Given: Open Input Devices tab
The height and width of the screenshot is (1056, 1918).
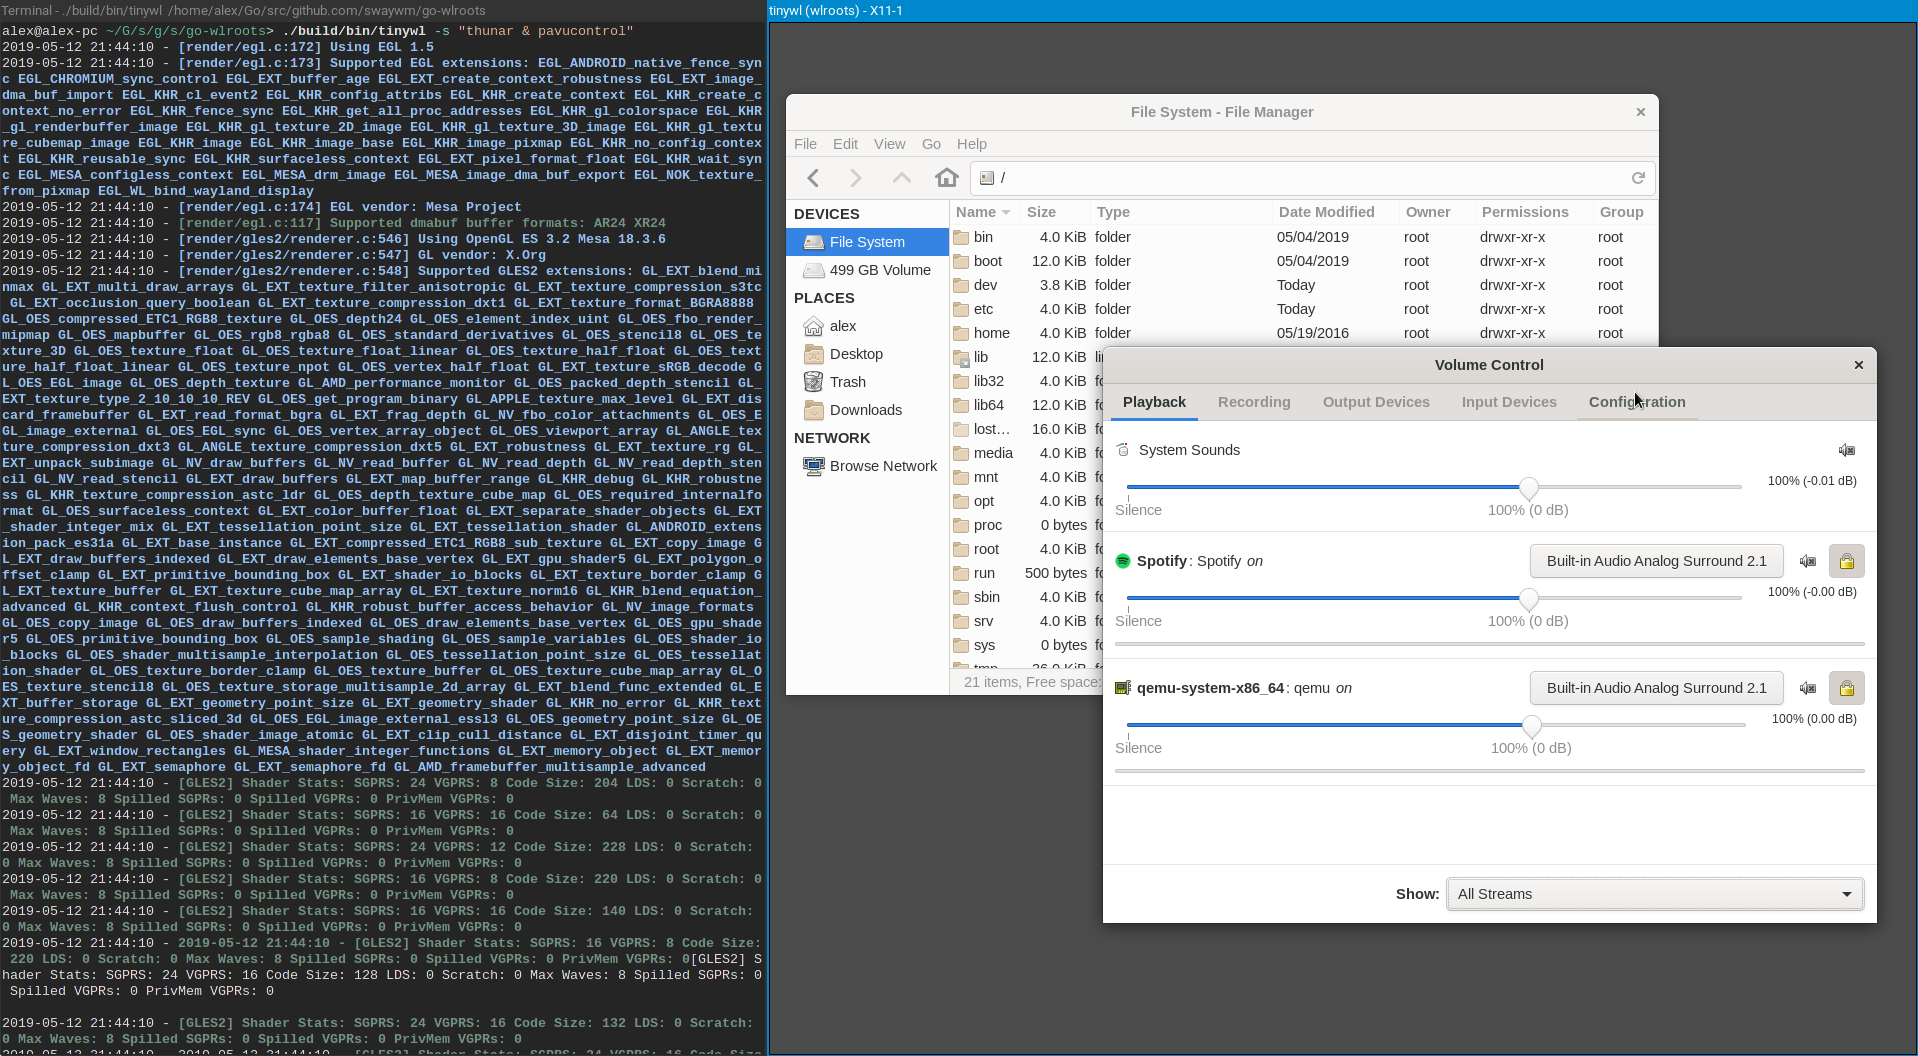Looking at the screenshot, I should (1509, 402).
